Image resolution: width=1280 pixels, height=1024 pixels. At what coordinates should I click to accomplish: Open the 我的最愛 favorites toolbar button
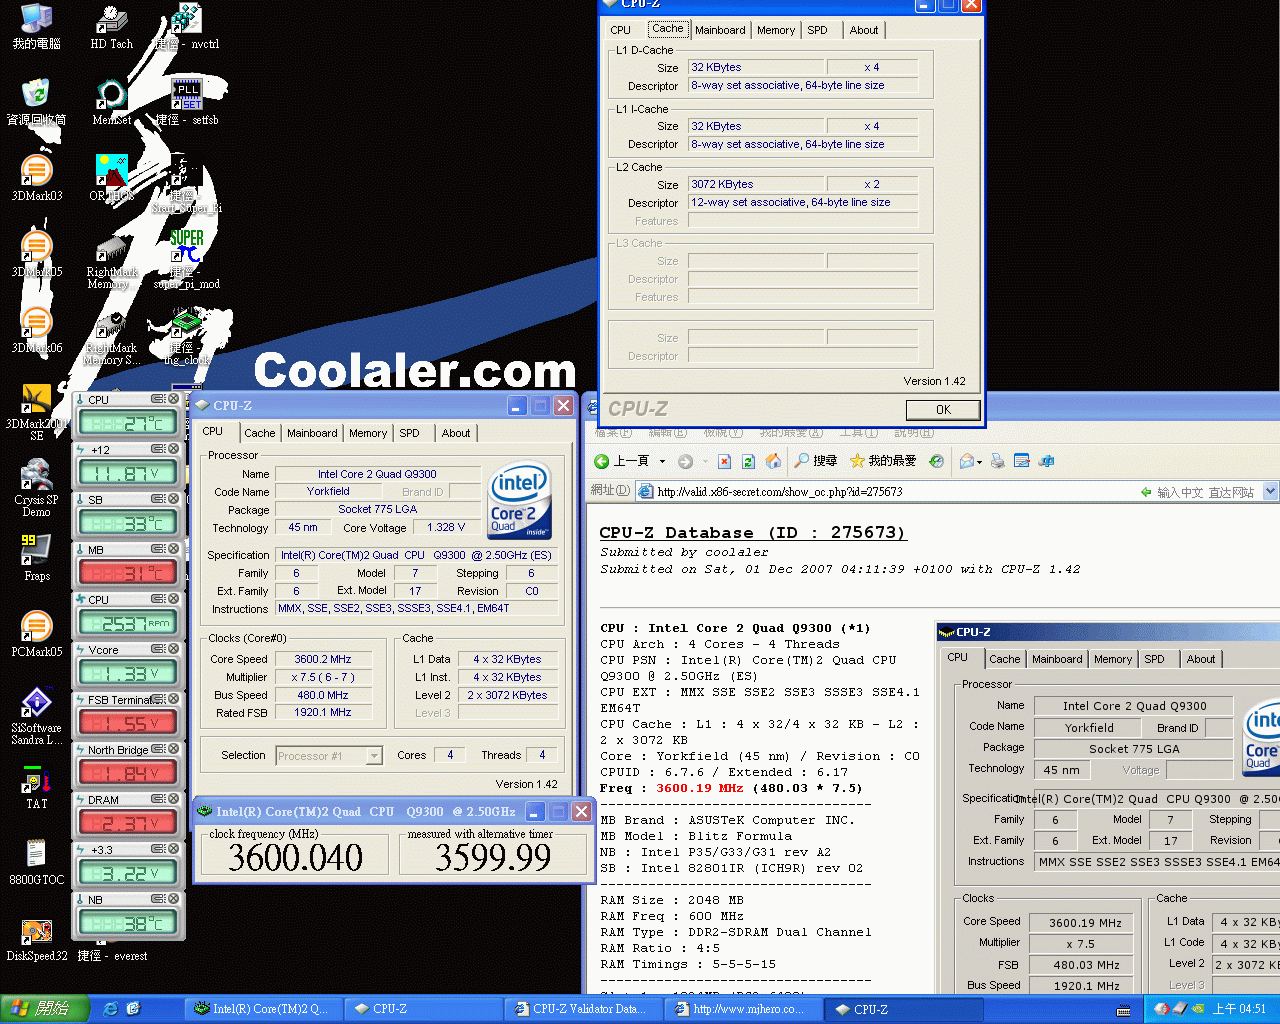(x=883, y=461)
